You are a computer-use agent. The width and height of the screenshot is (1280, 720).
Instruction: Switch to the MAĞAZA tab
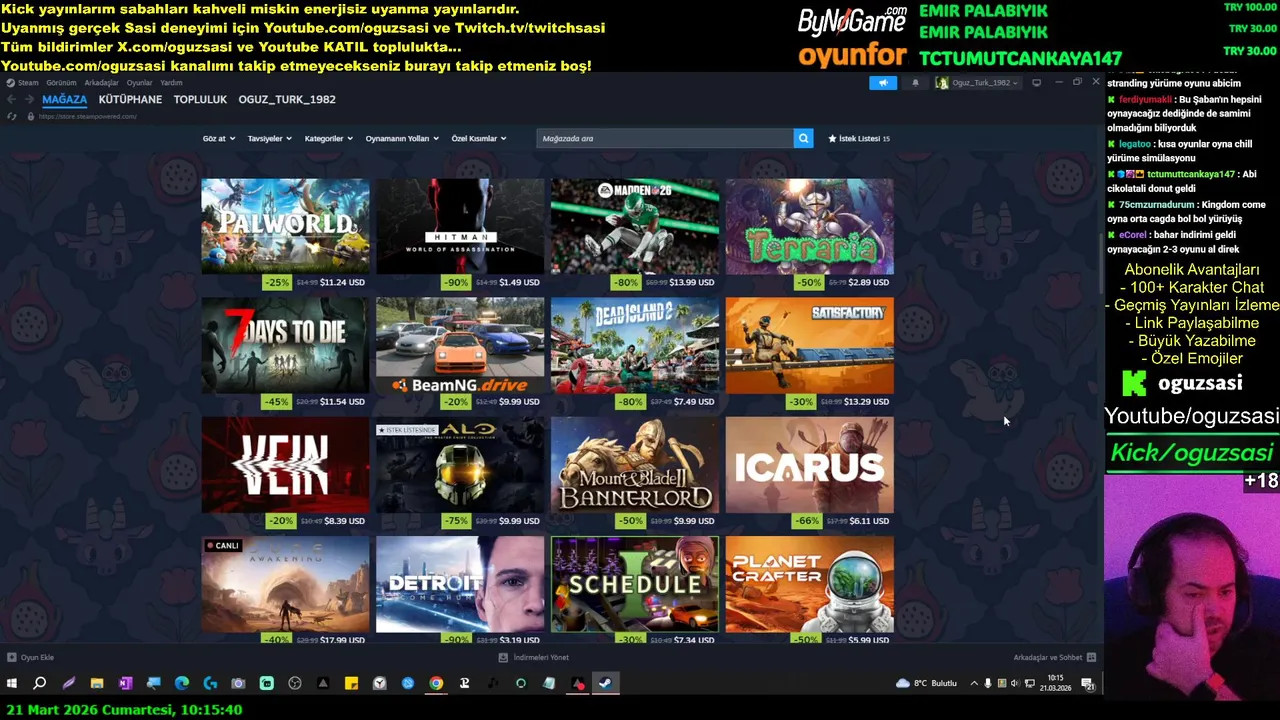(64, 99)
